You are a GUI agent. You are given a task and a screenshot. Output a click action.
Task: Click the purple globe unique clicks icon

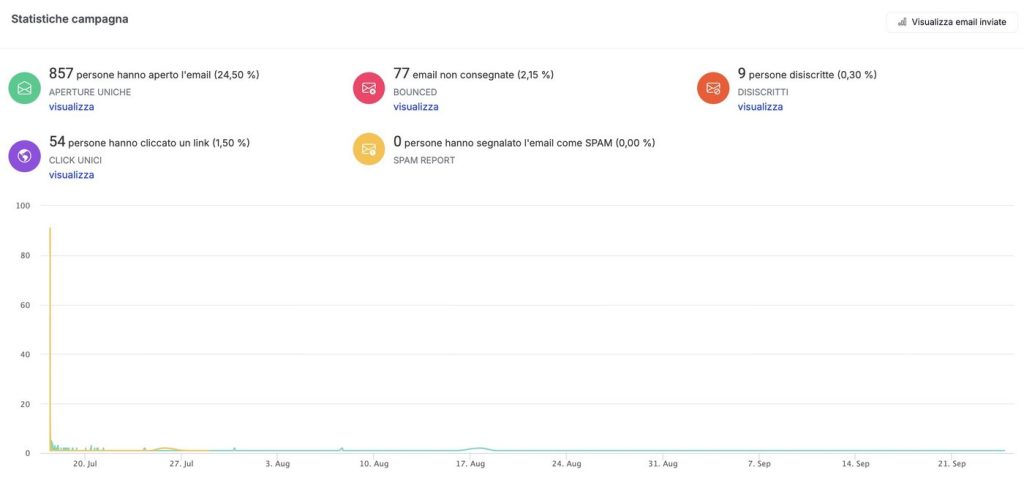click(x=25, y=156)
